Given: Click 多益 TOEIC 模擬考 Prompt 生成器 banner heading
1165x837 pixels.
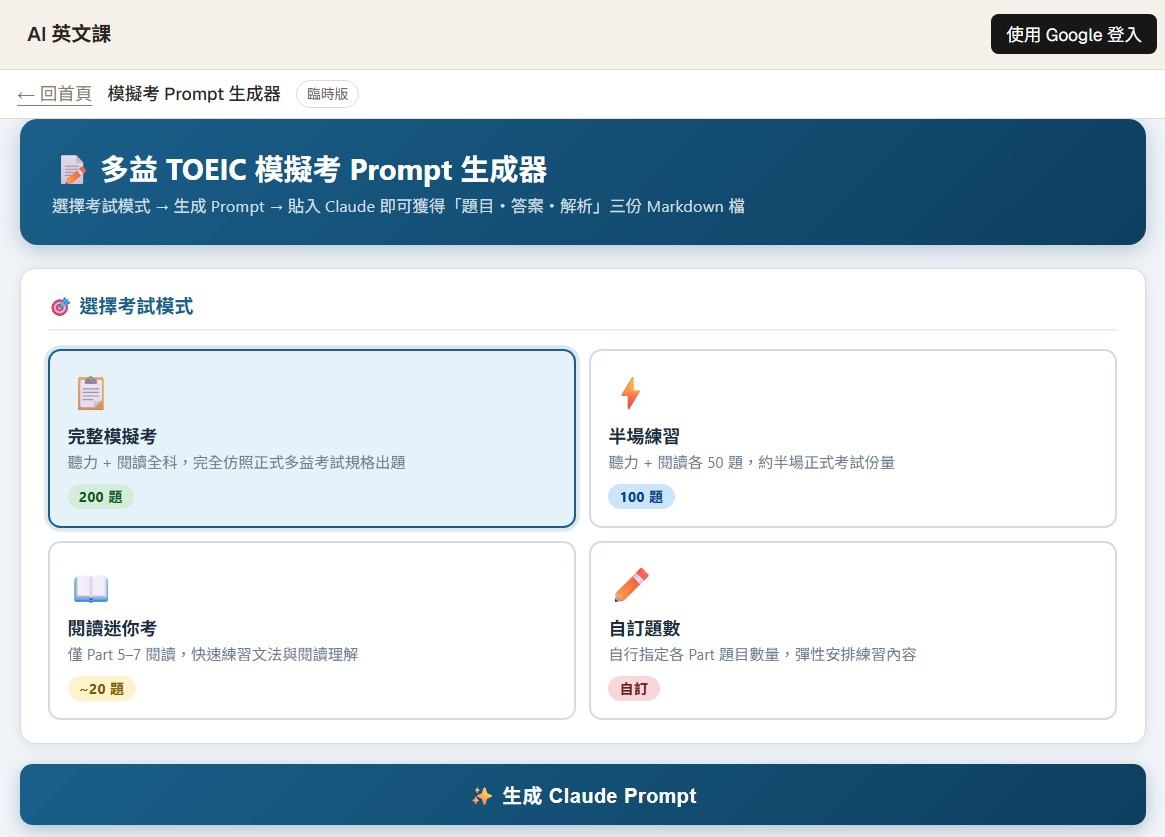Looking at the screenshot, I should (324, 169).
